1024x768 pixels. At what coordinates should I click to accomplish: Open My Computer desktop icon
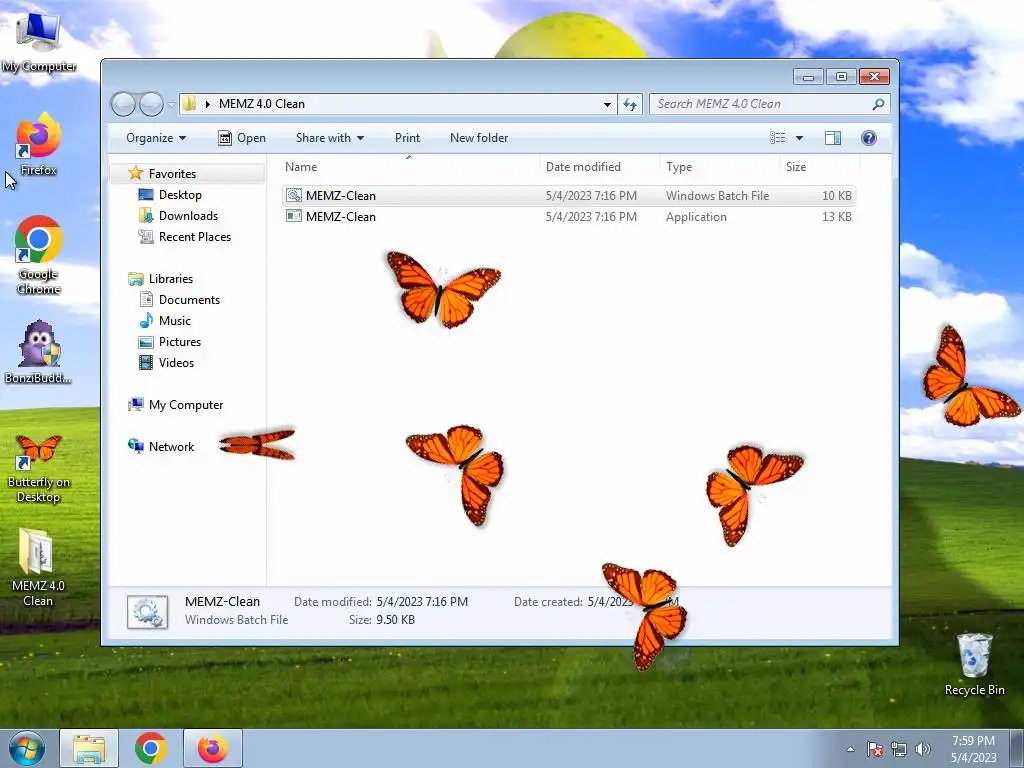pos(39,40)
